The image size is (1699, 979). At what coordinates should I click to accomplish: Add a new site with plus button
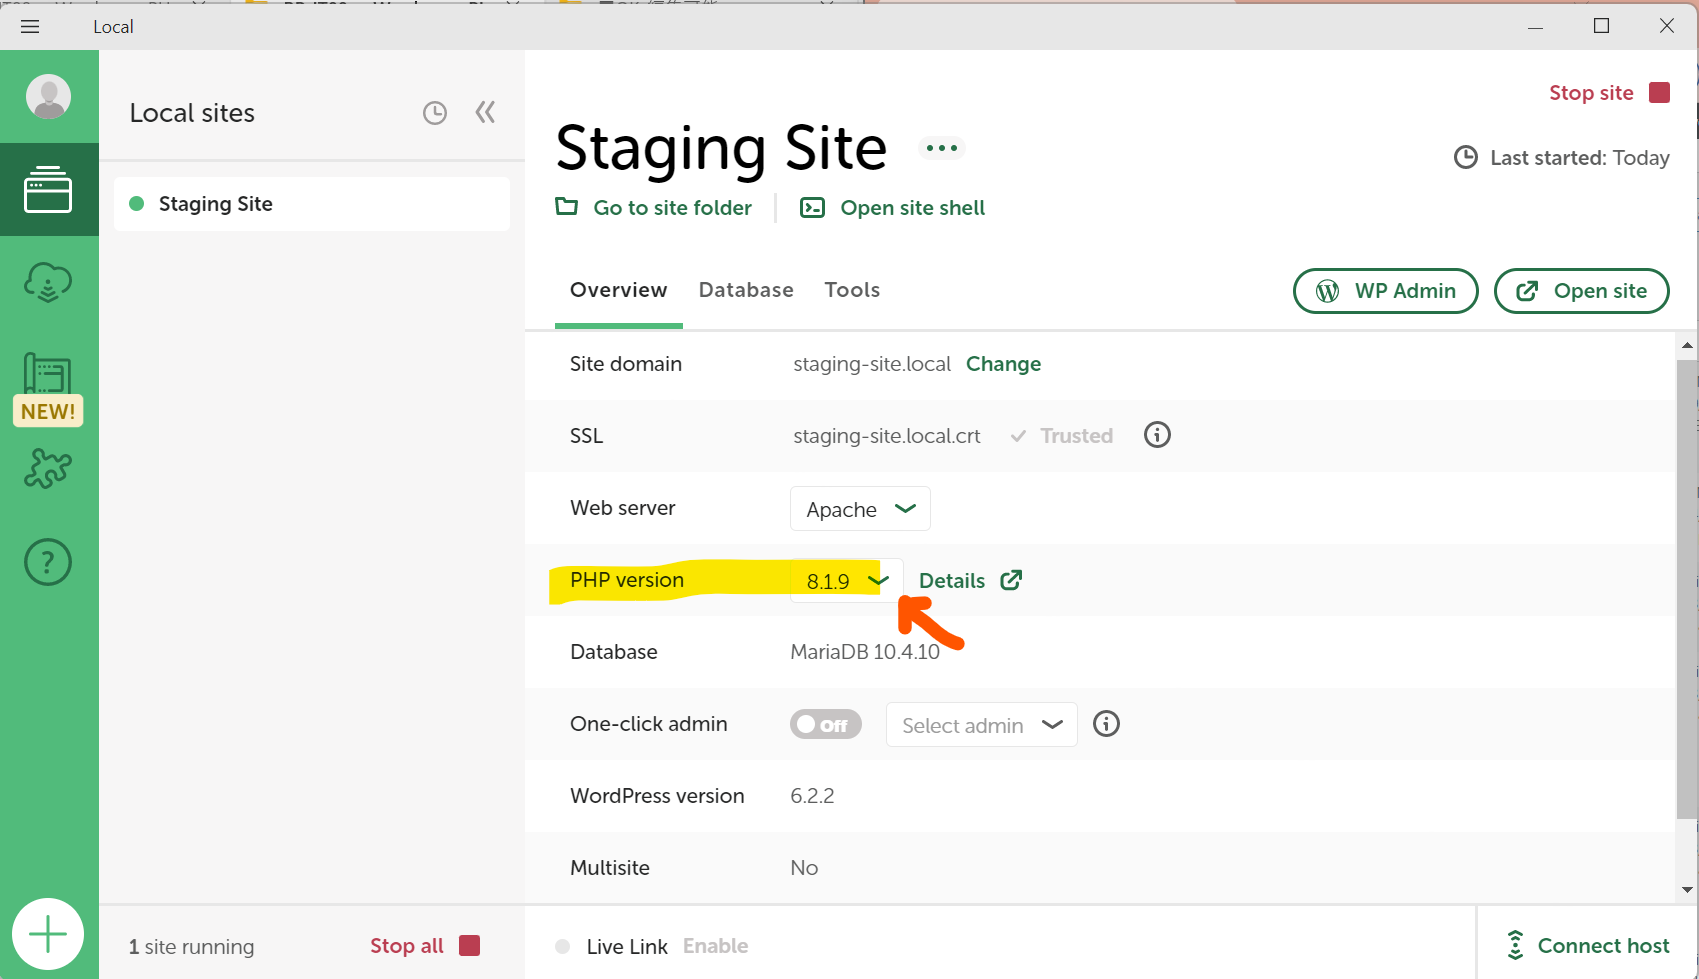[48, 934]
